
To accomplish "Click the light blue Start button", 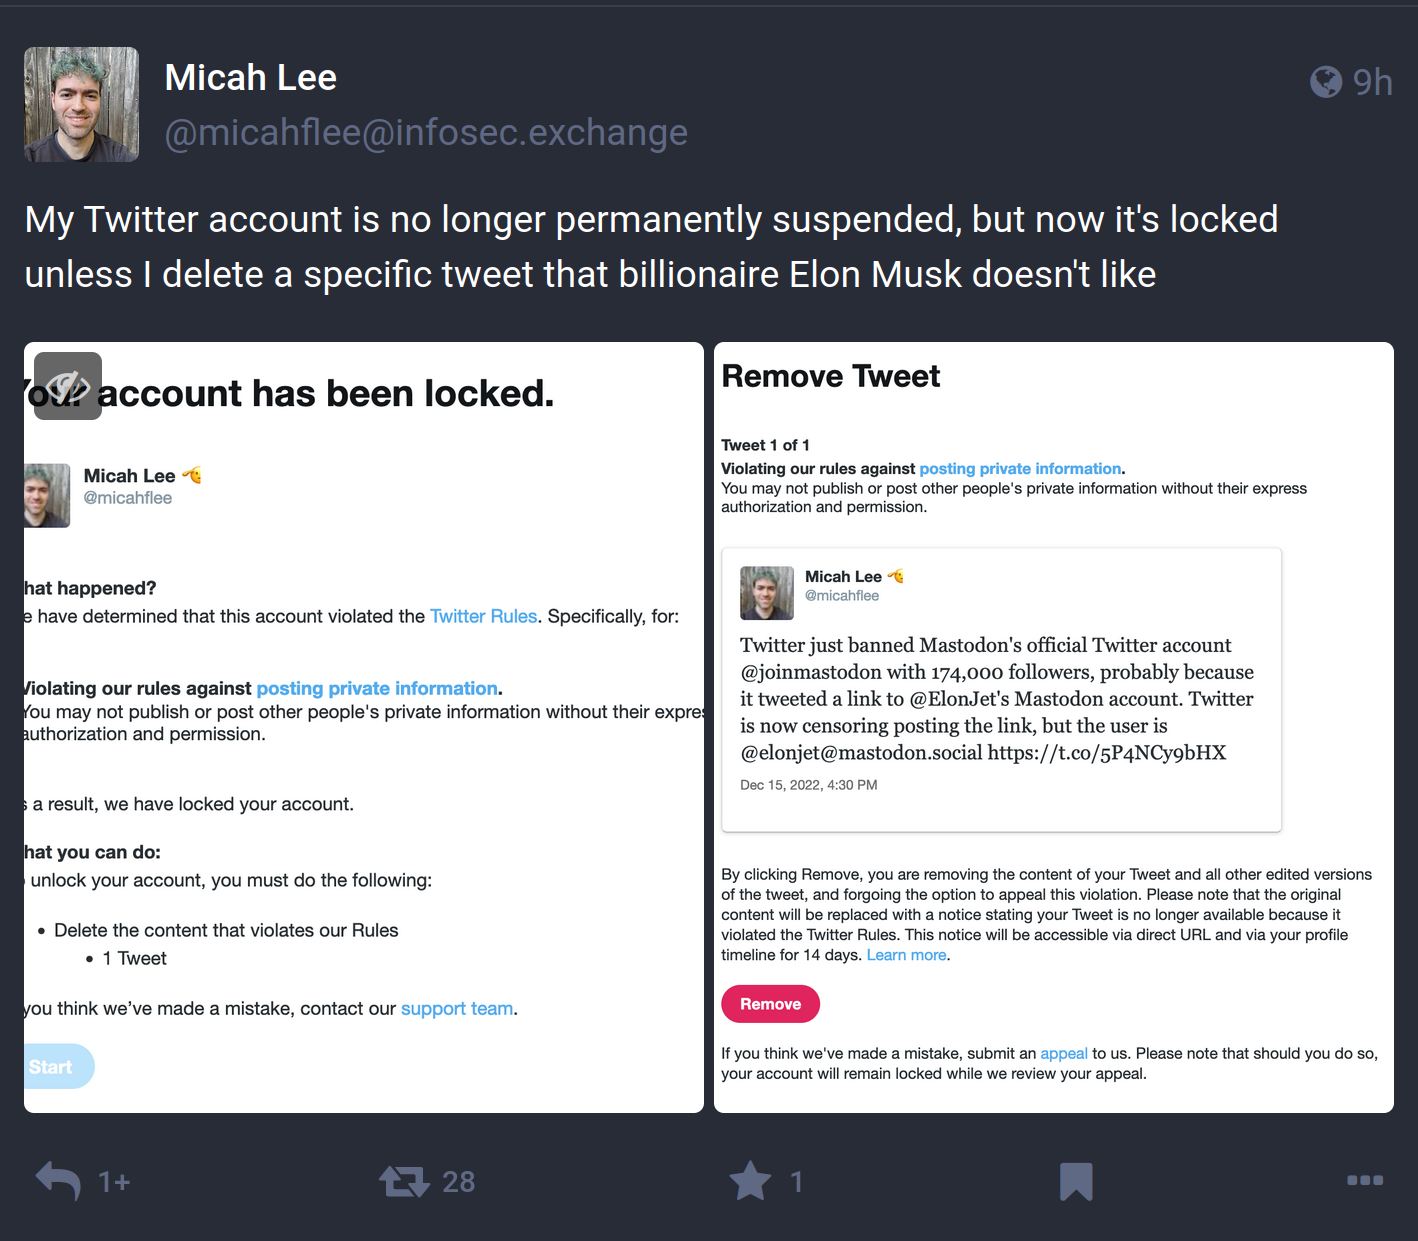I will click(x=58, y=1067).
